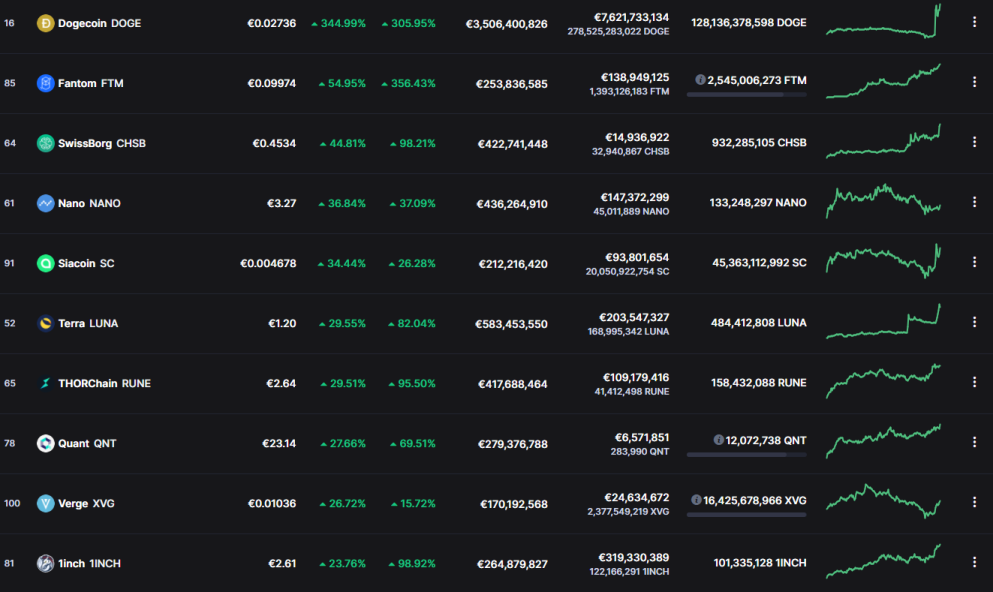Click Quant price €23.14
The width and height of the screenshot is (993, 592).
click(279, 443)
